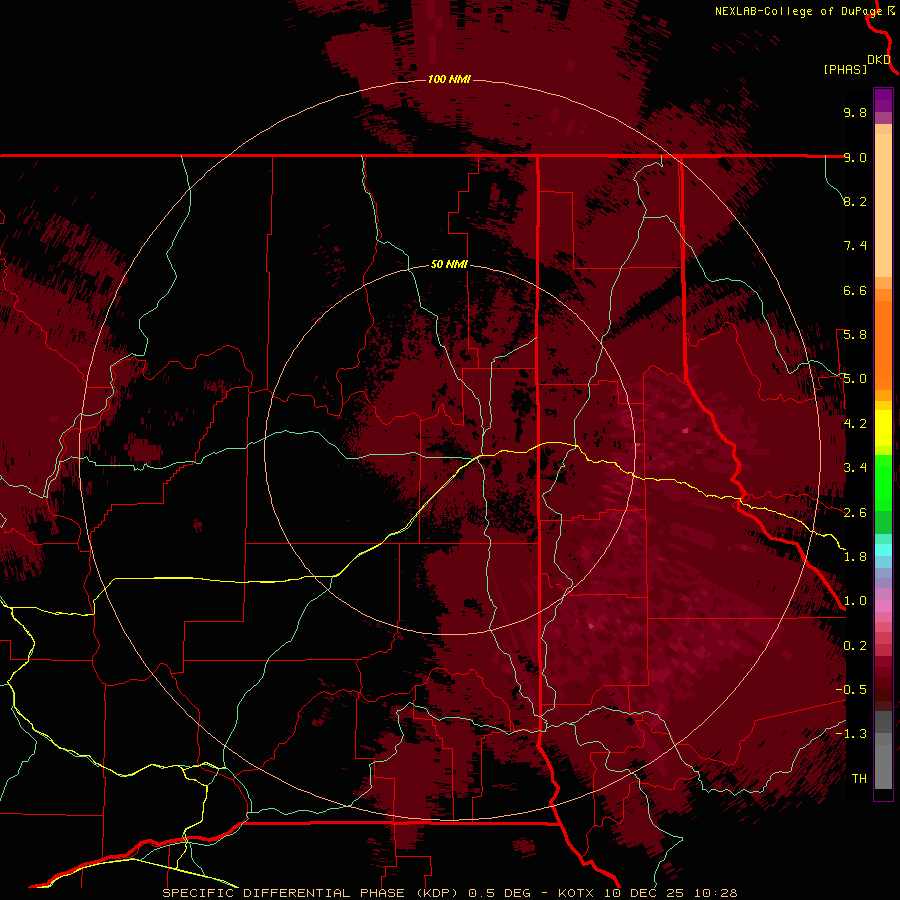Viewport: 900px width, 900px height.
Task: Click the 0.5 DEG tilt text
Action: 503,893
